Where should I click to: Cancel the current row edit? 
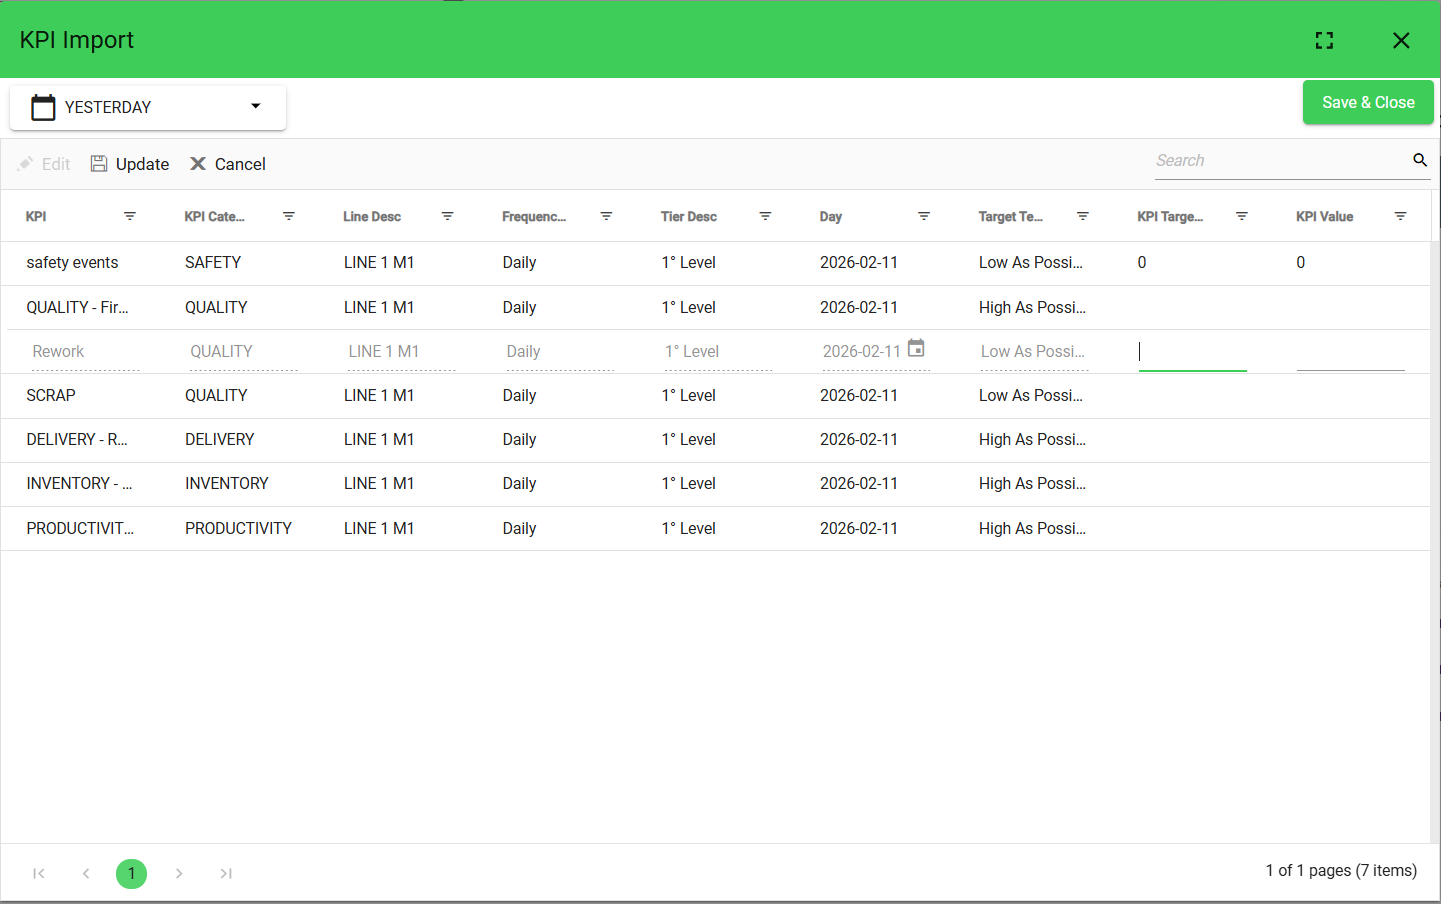228,164
